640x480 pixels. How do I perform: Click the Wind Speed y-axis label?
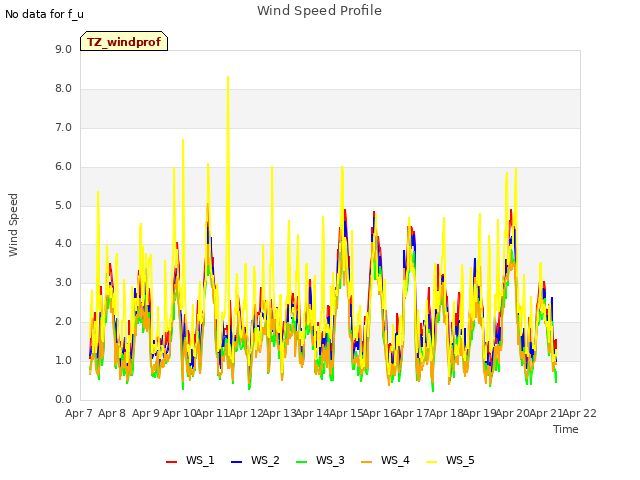coord(13,225)
